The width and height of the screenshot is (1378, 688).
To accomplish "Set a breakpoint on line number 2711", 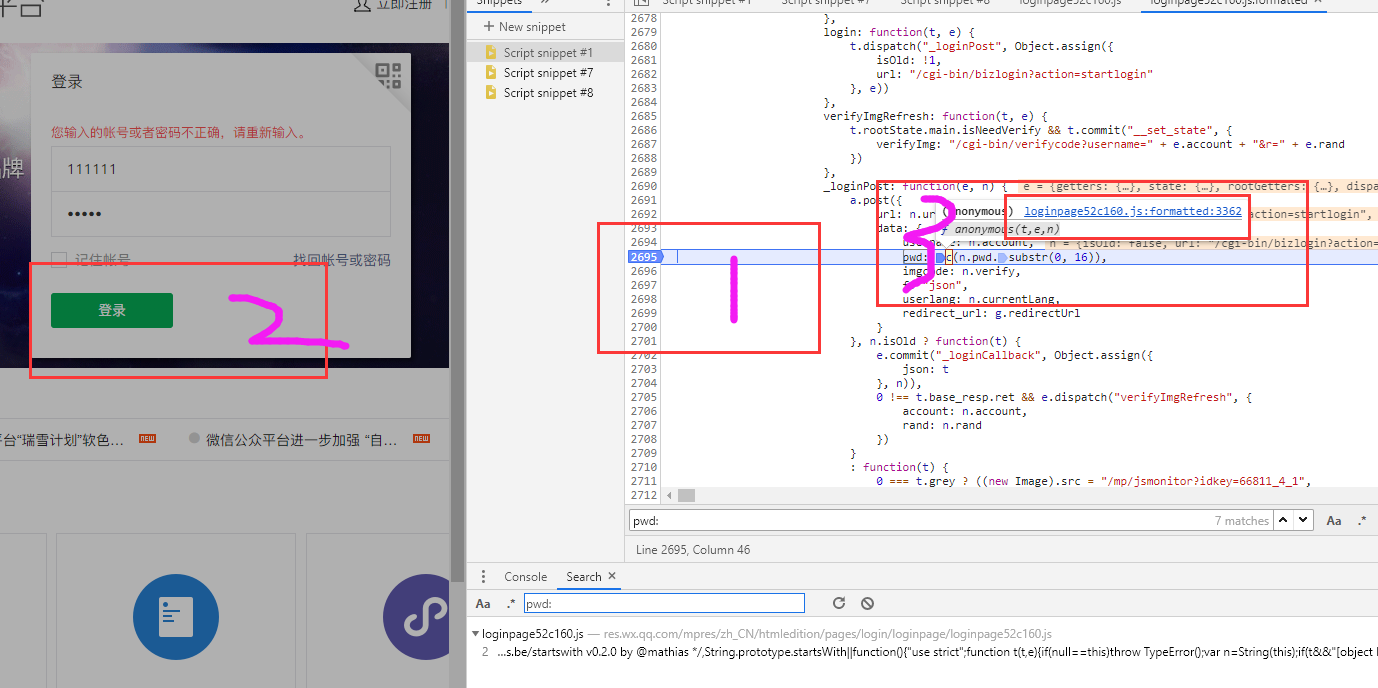I will 645,481.
